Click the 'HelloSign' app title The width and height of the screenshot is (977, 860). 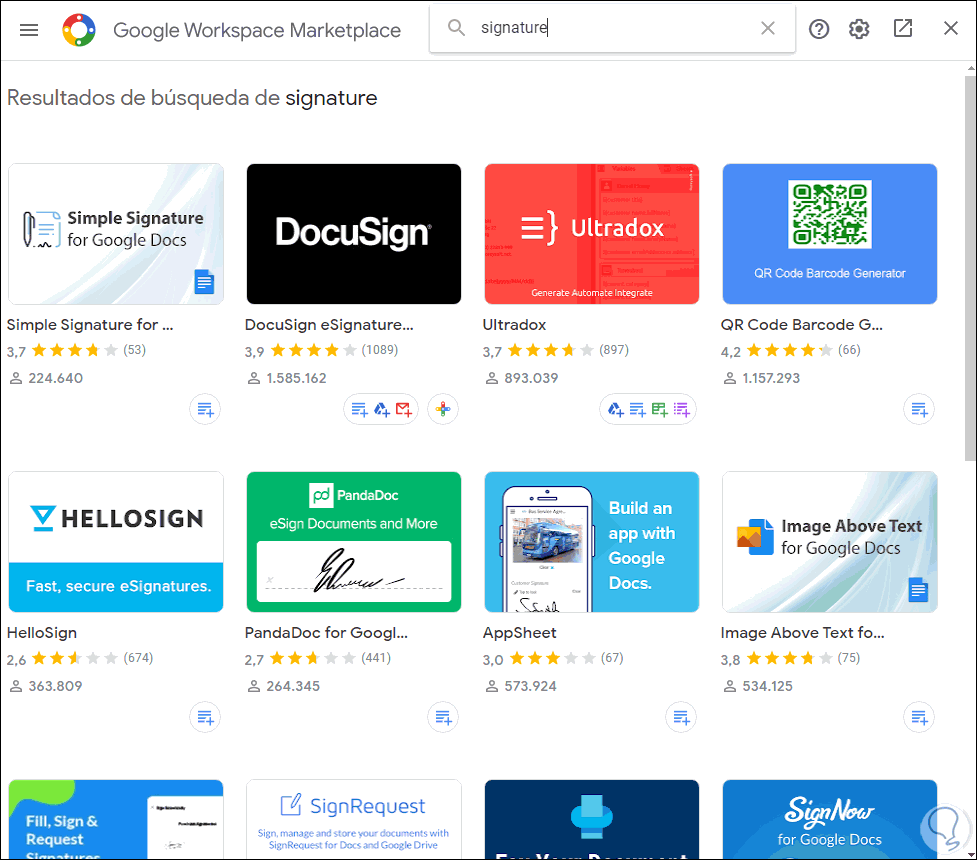point(42,633)
